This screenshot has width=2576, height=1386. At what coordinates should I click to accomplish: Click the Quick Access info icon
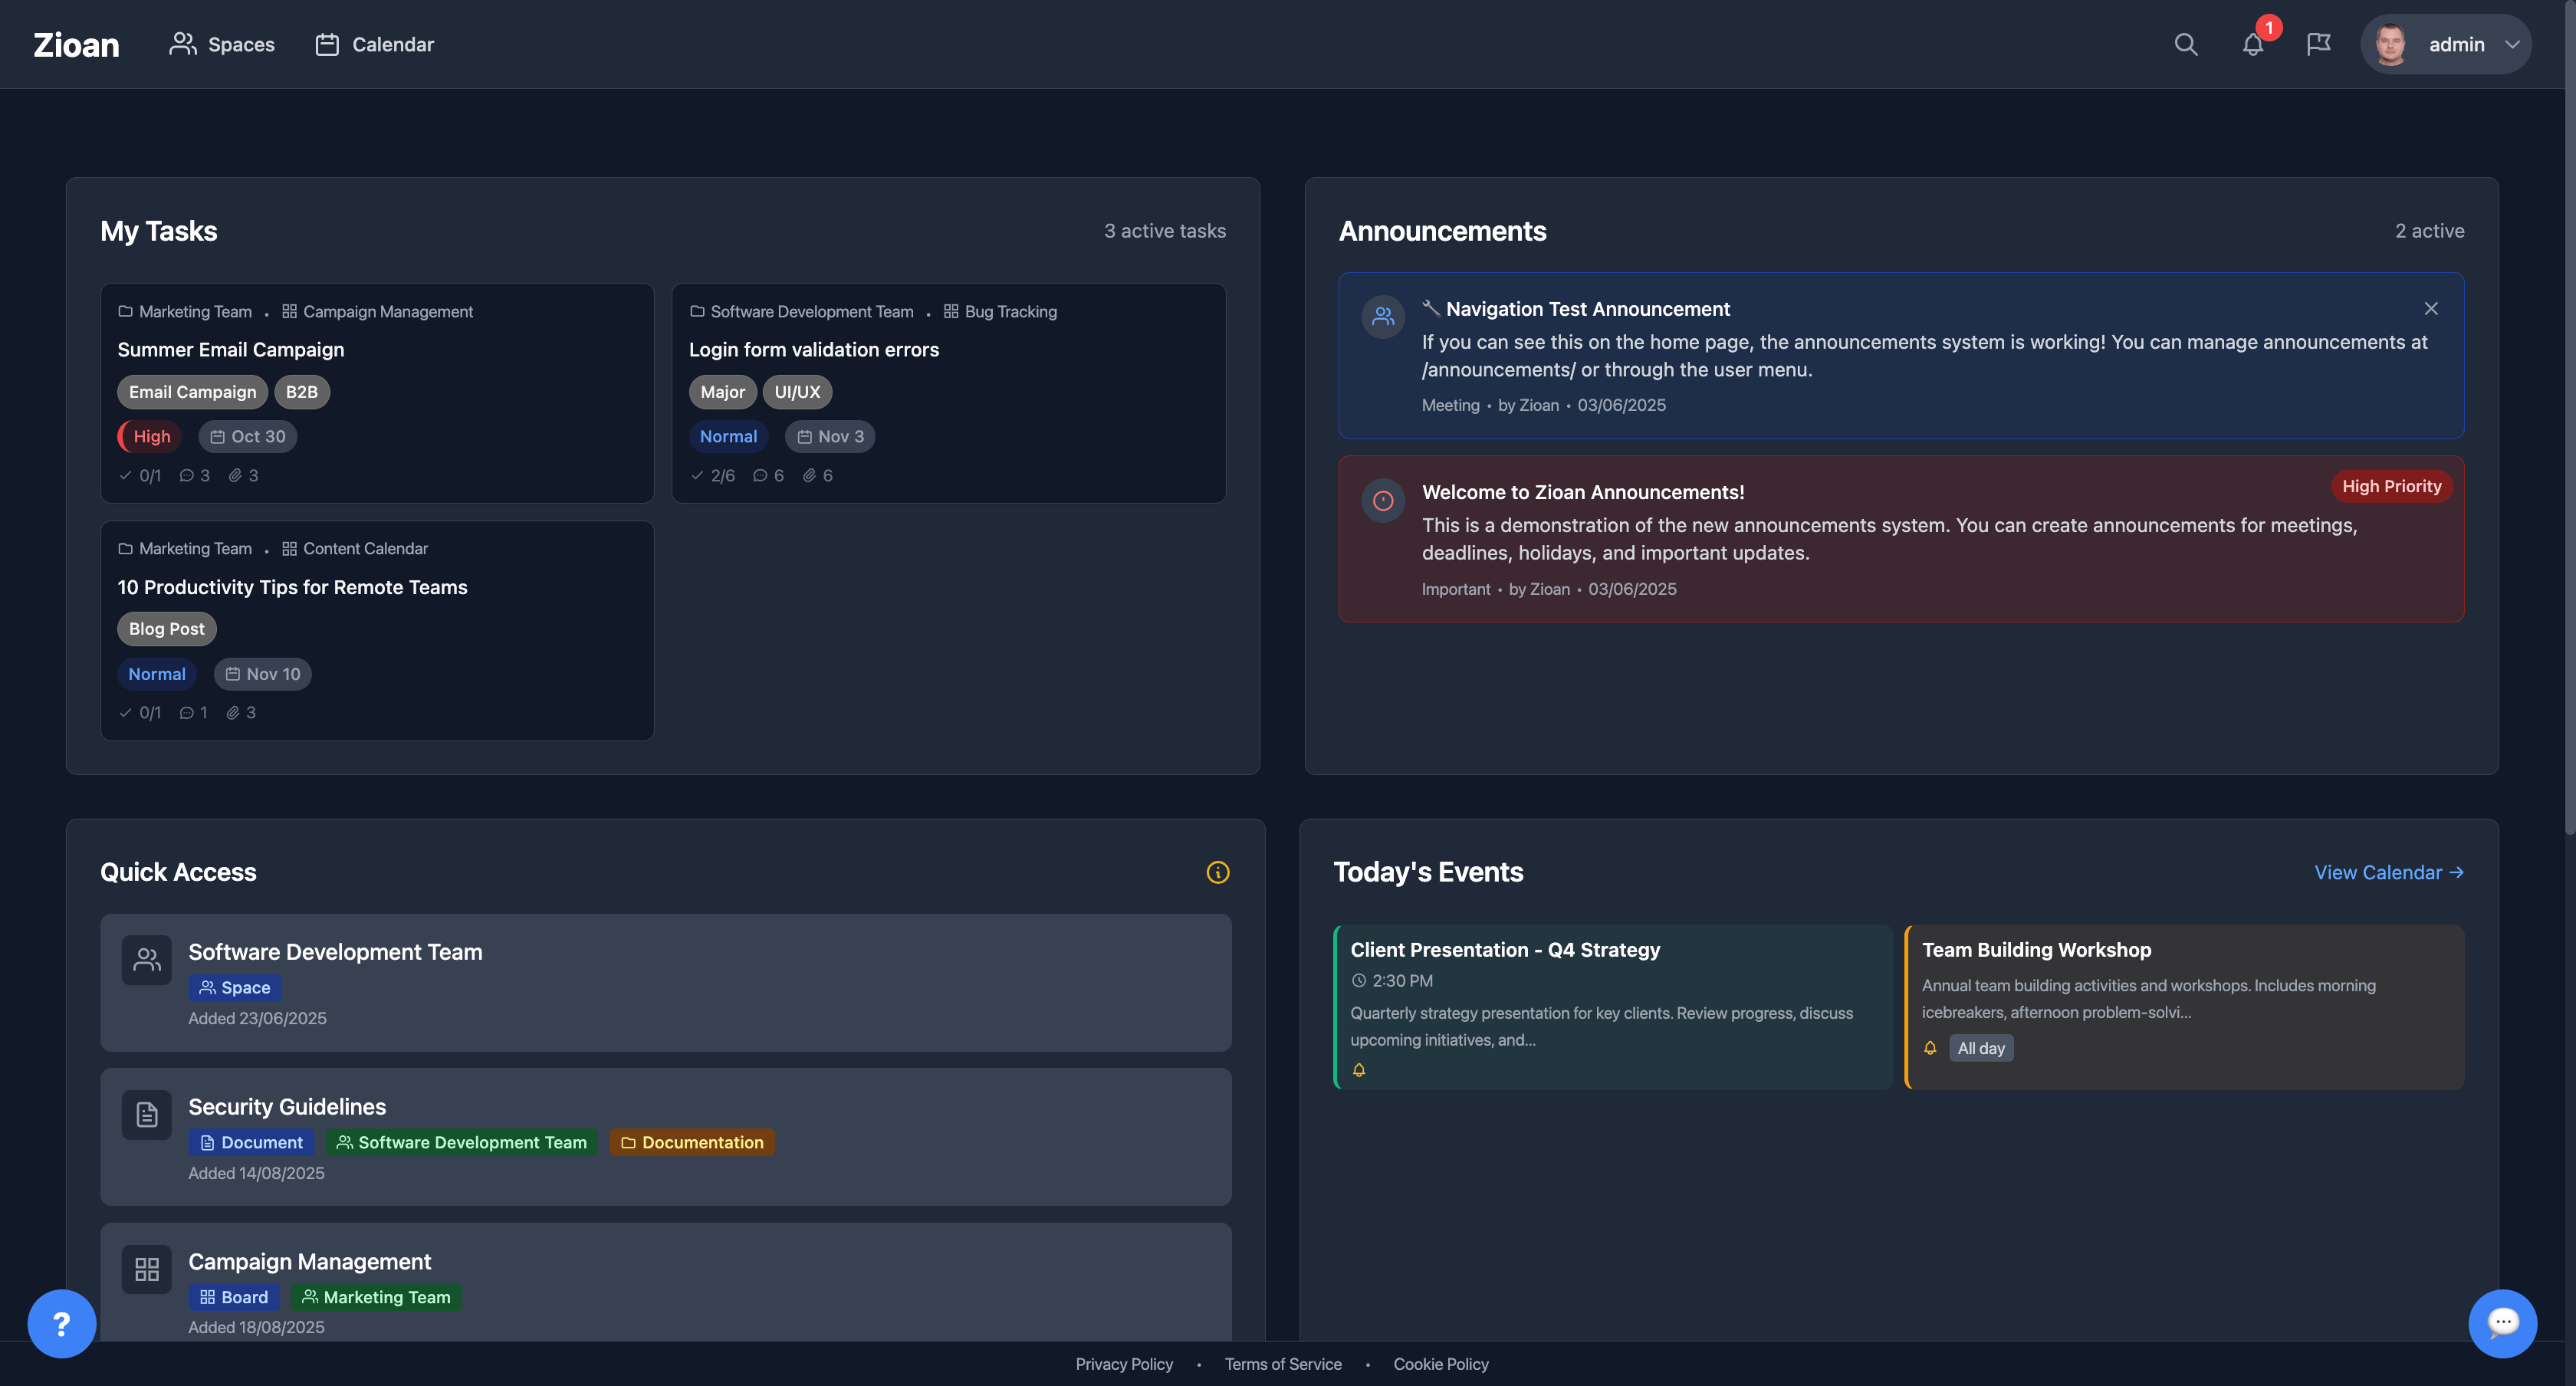point(1217,872)
